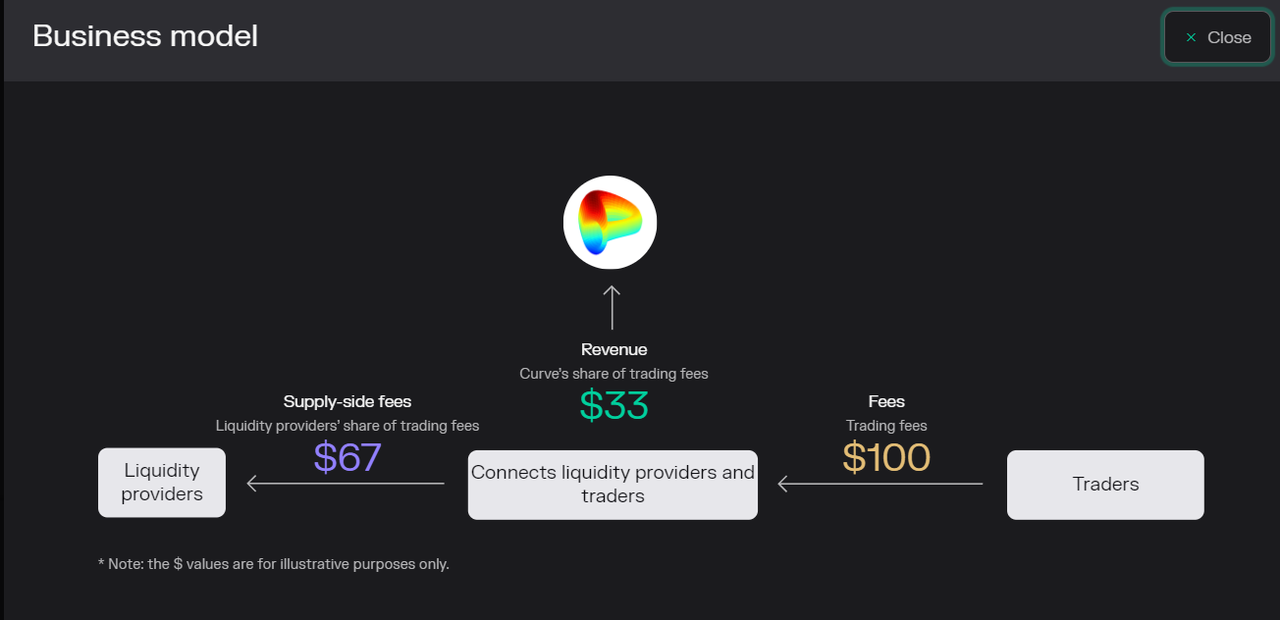Click the yellow $100 fees value
1280x620 pixels.
pyautogui.click(x=886, y=457)
